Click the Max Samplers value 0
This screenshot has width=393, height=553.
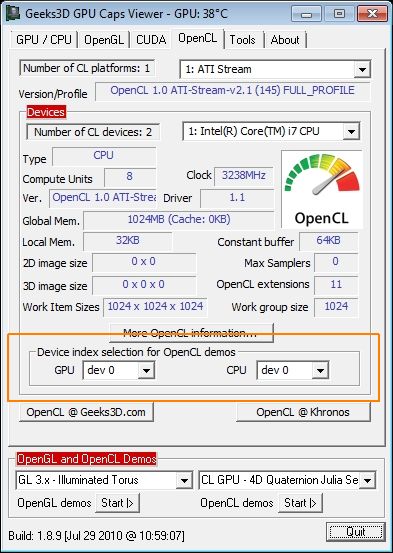coord(335,262)
